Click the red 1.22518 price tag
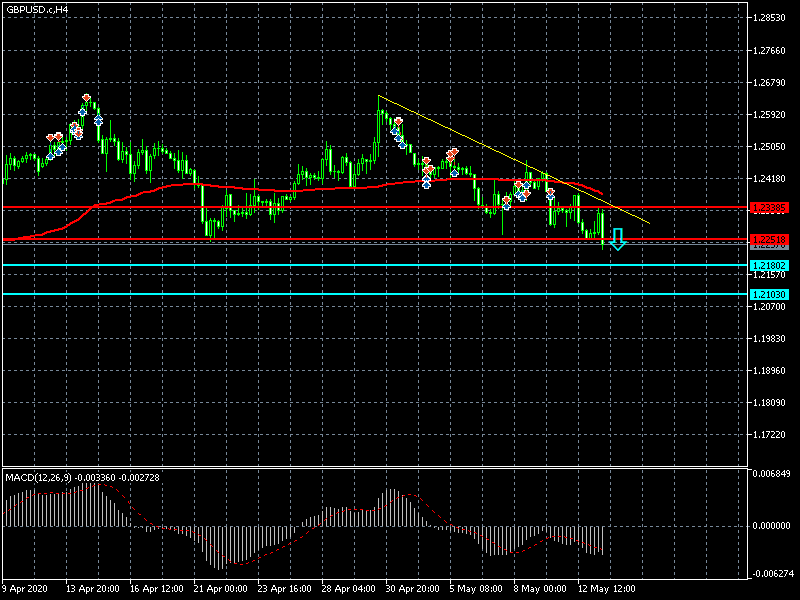800x600 pixels. coord(768,239)
